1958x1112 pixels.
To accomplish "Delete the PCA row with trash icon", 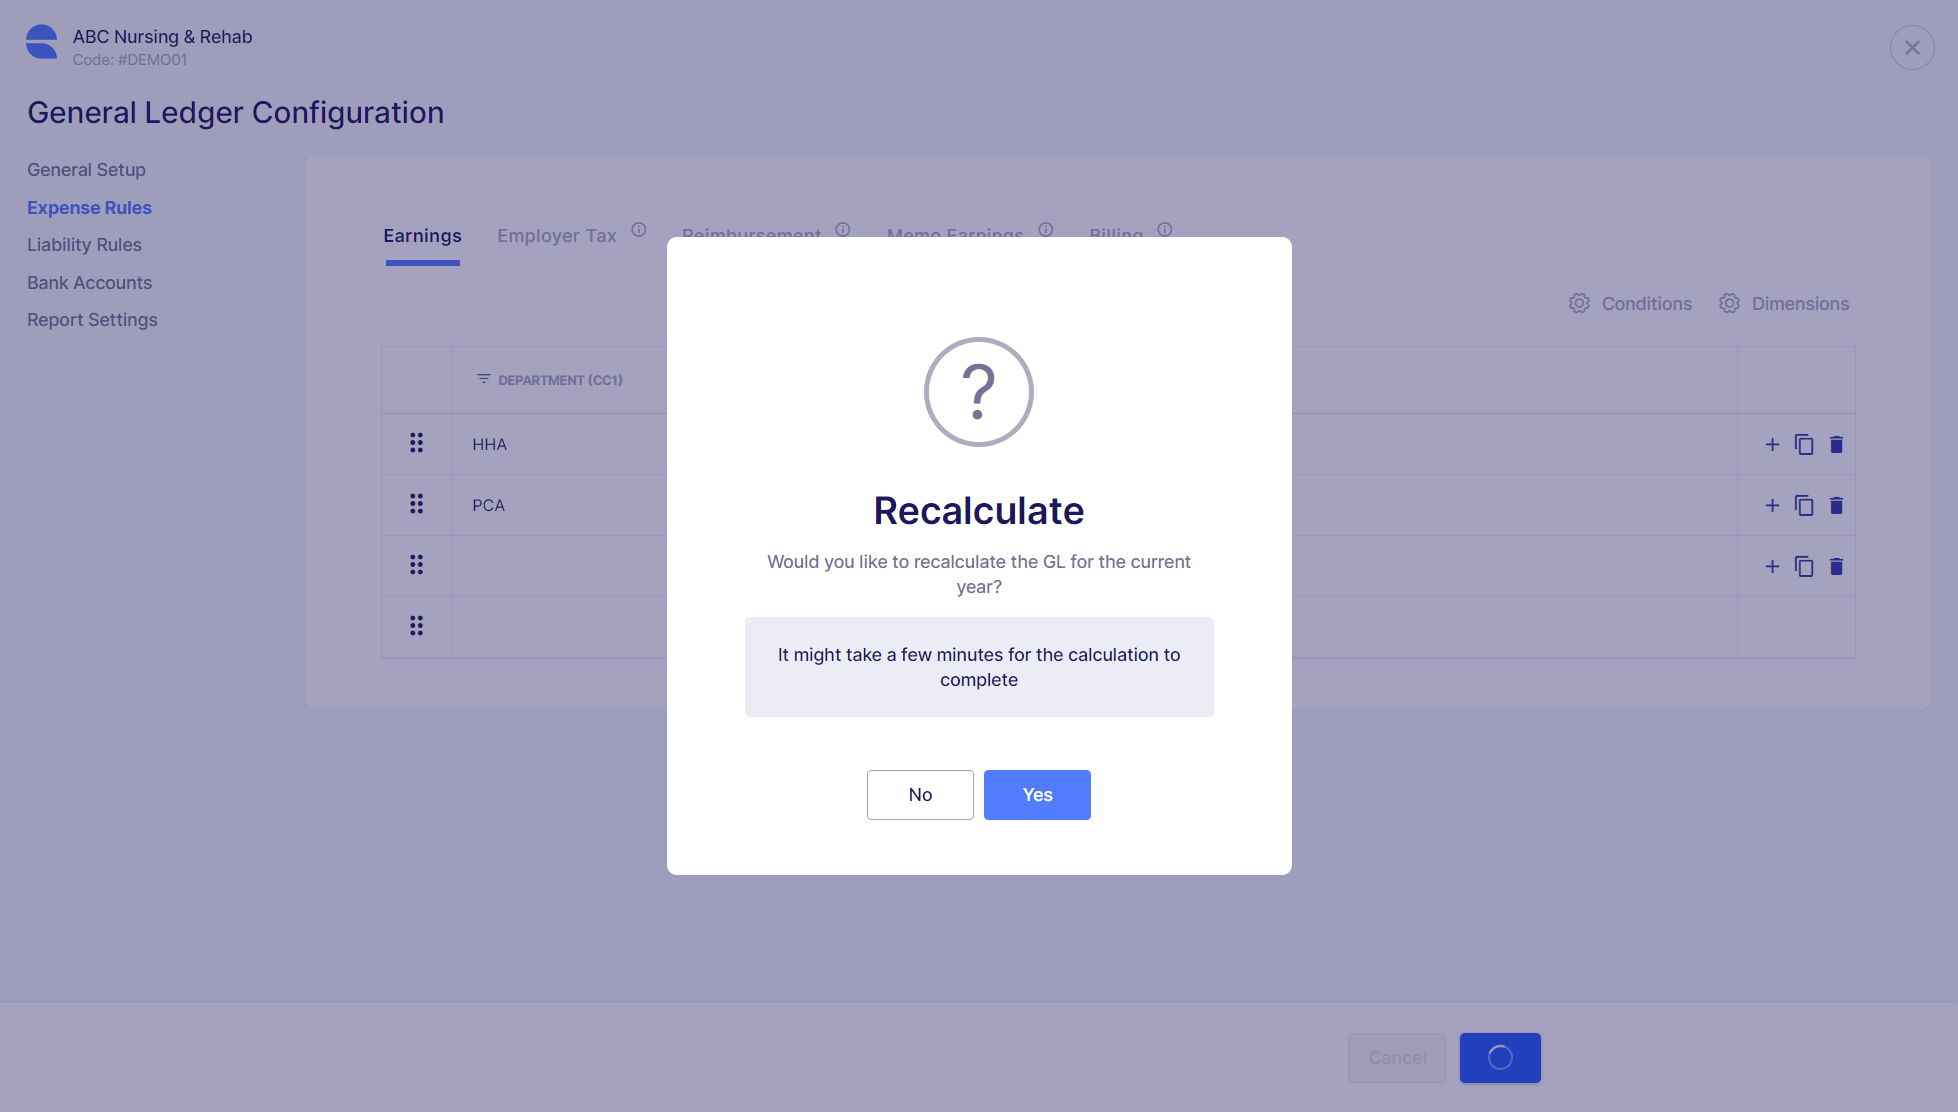I will (1836, 505).
